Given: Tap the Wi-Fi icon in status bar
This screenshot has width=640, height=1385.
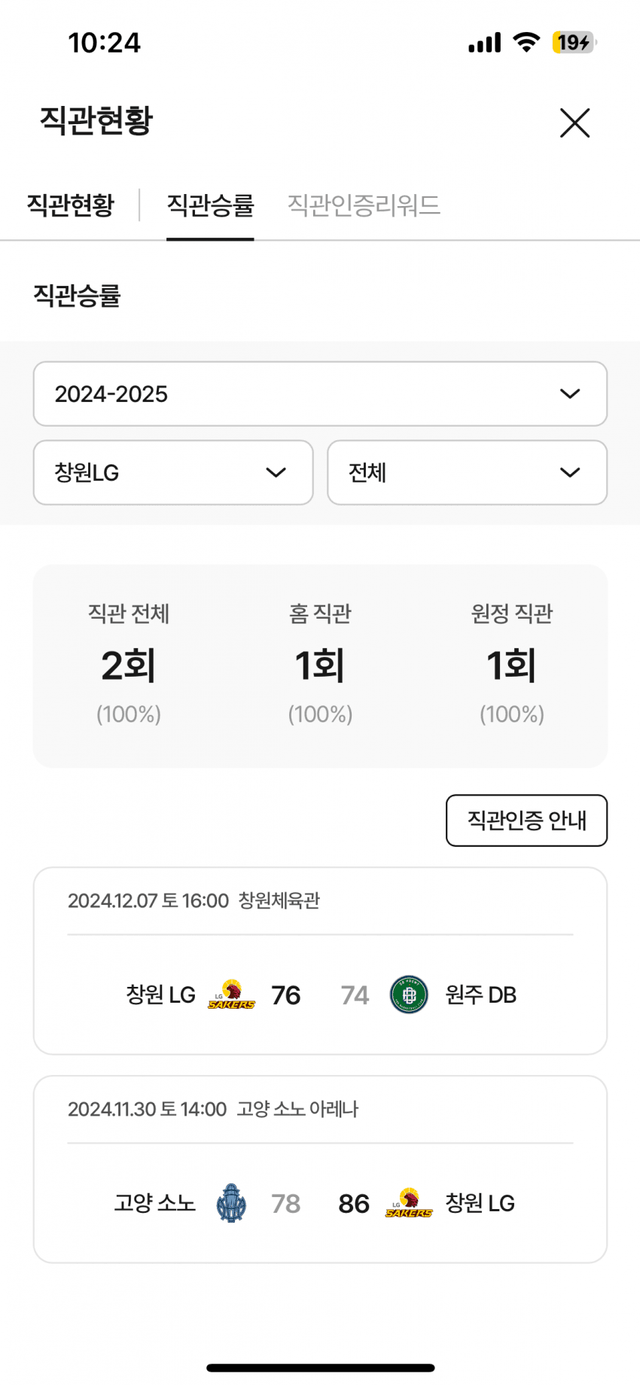Looking at the screenshot, I should coord(525,42).
